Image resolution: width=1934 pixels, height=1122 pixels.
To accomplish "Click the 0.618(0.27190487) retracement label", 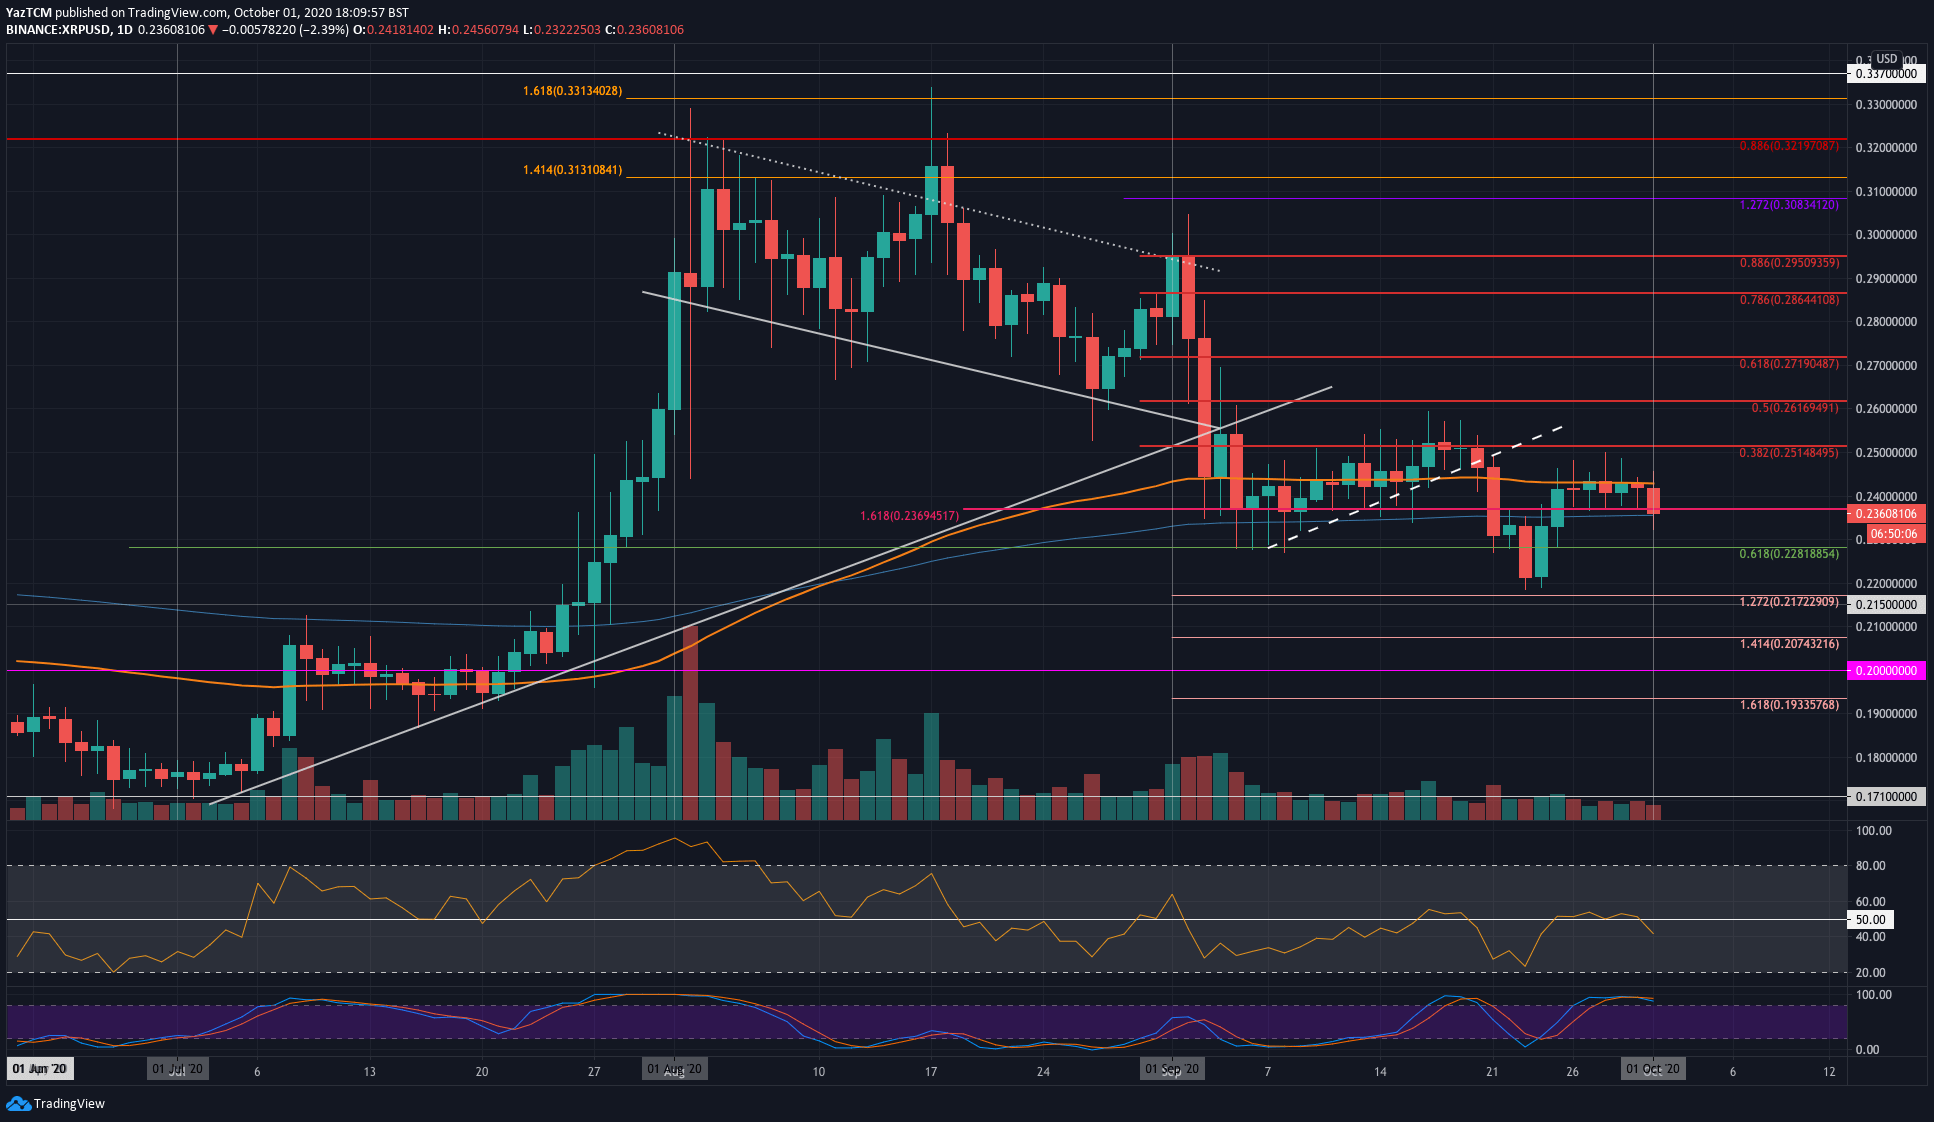I will tap(1789, 364).
